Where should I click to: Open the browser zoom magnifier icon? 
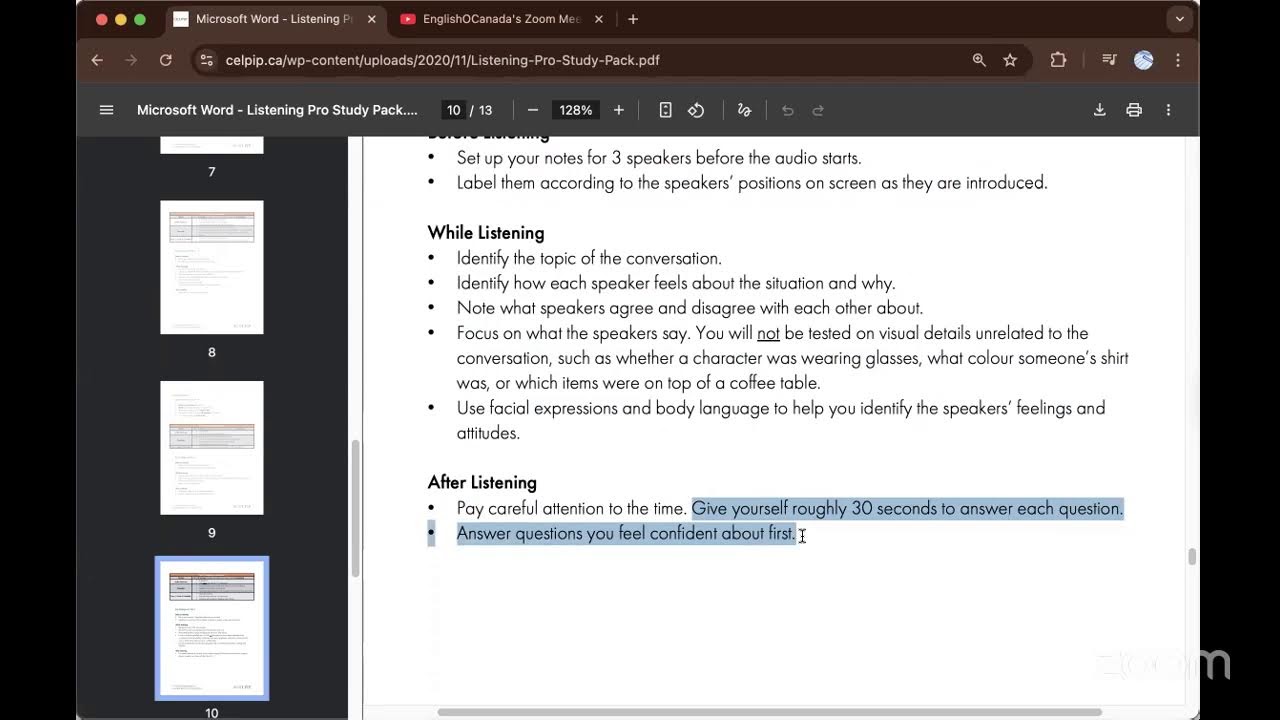[979, 60]
